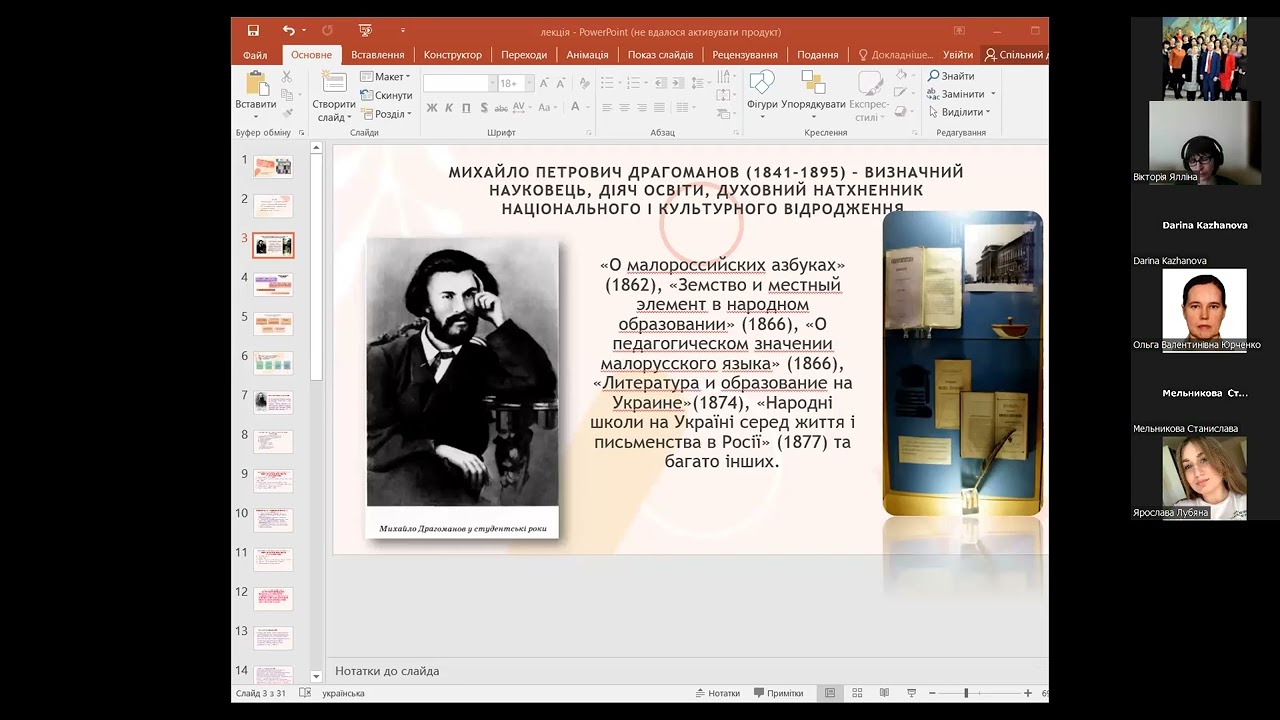Open change case Aa dropdown
The height and width of the screenshot is (720, 1280).
[547, 108]
